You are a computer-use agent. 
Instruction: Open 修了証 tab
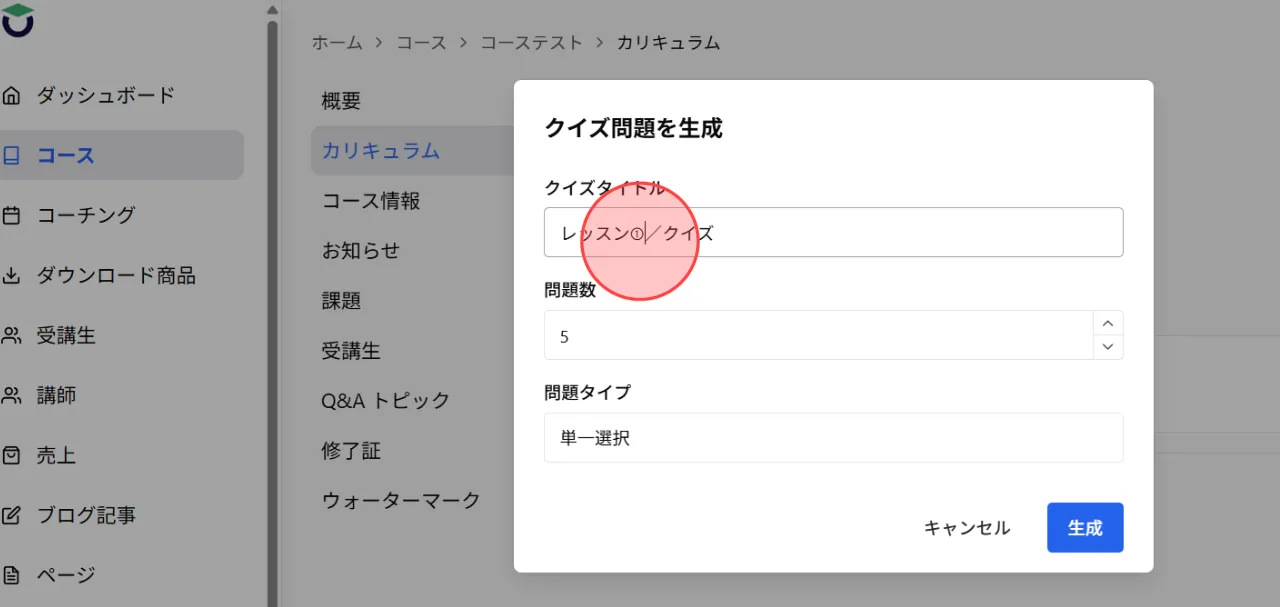coord(351,451)
